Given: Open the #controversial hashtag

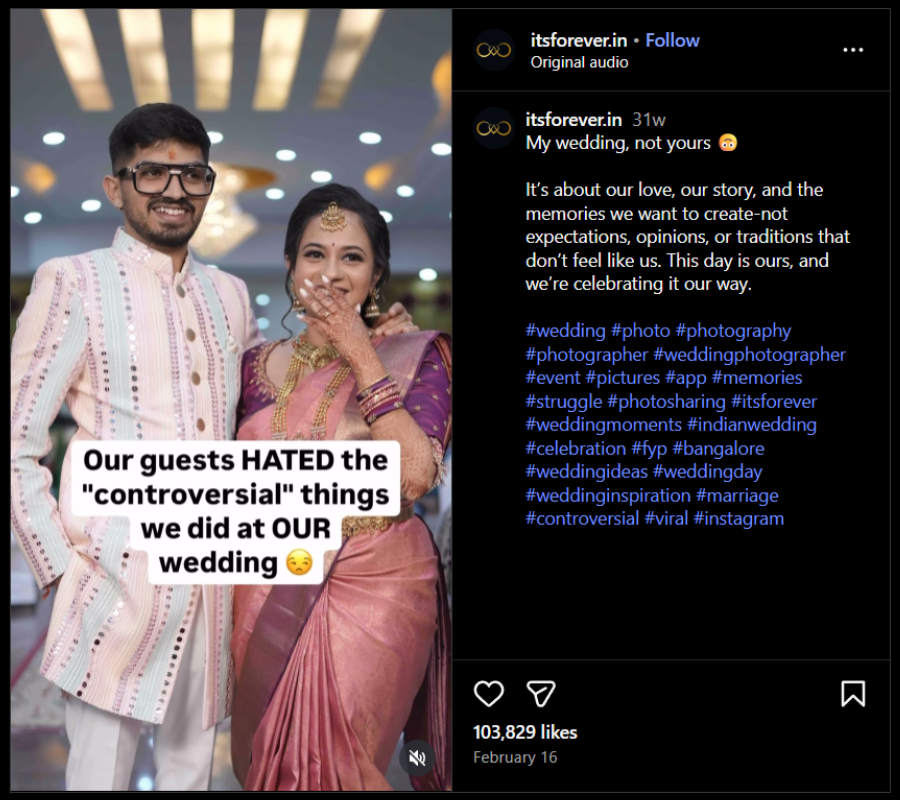Looking at the screenshot, I should point(582,518).
